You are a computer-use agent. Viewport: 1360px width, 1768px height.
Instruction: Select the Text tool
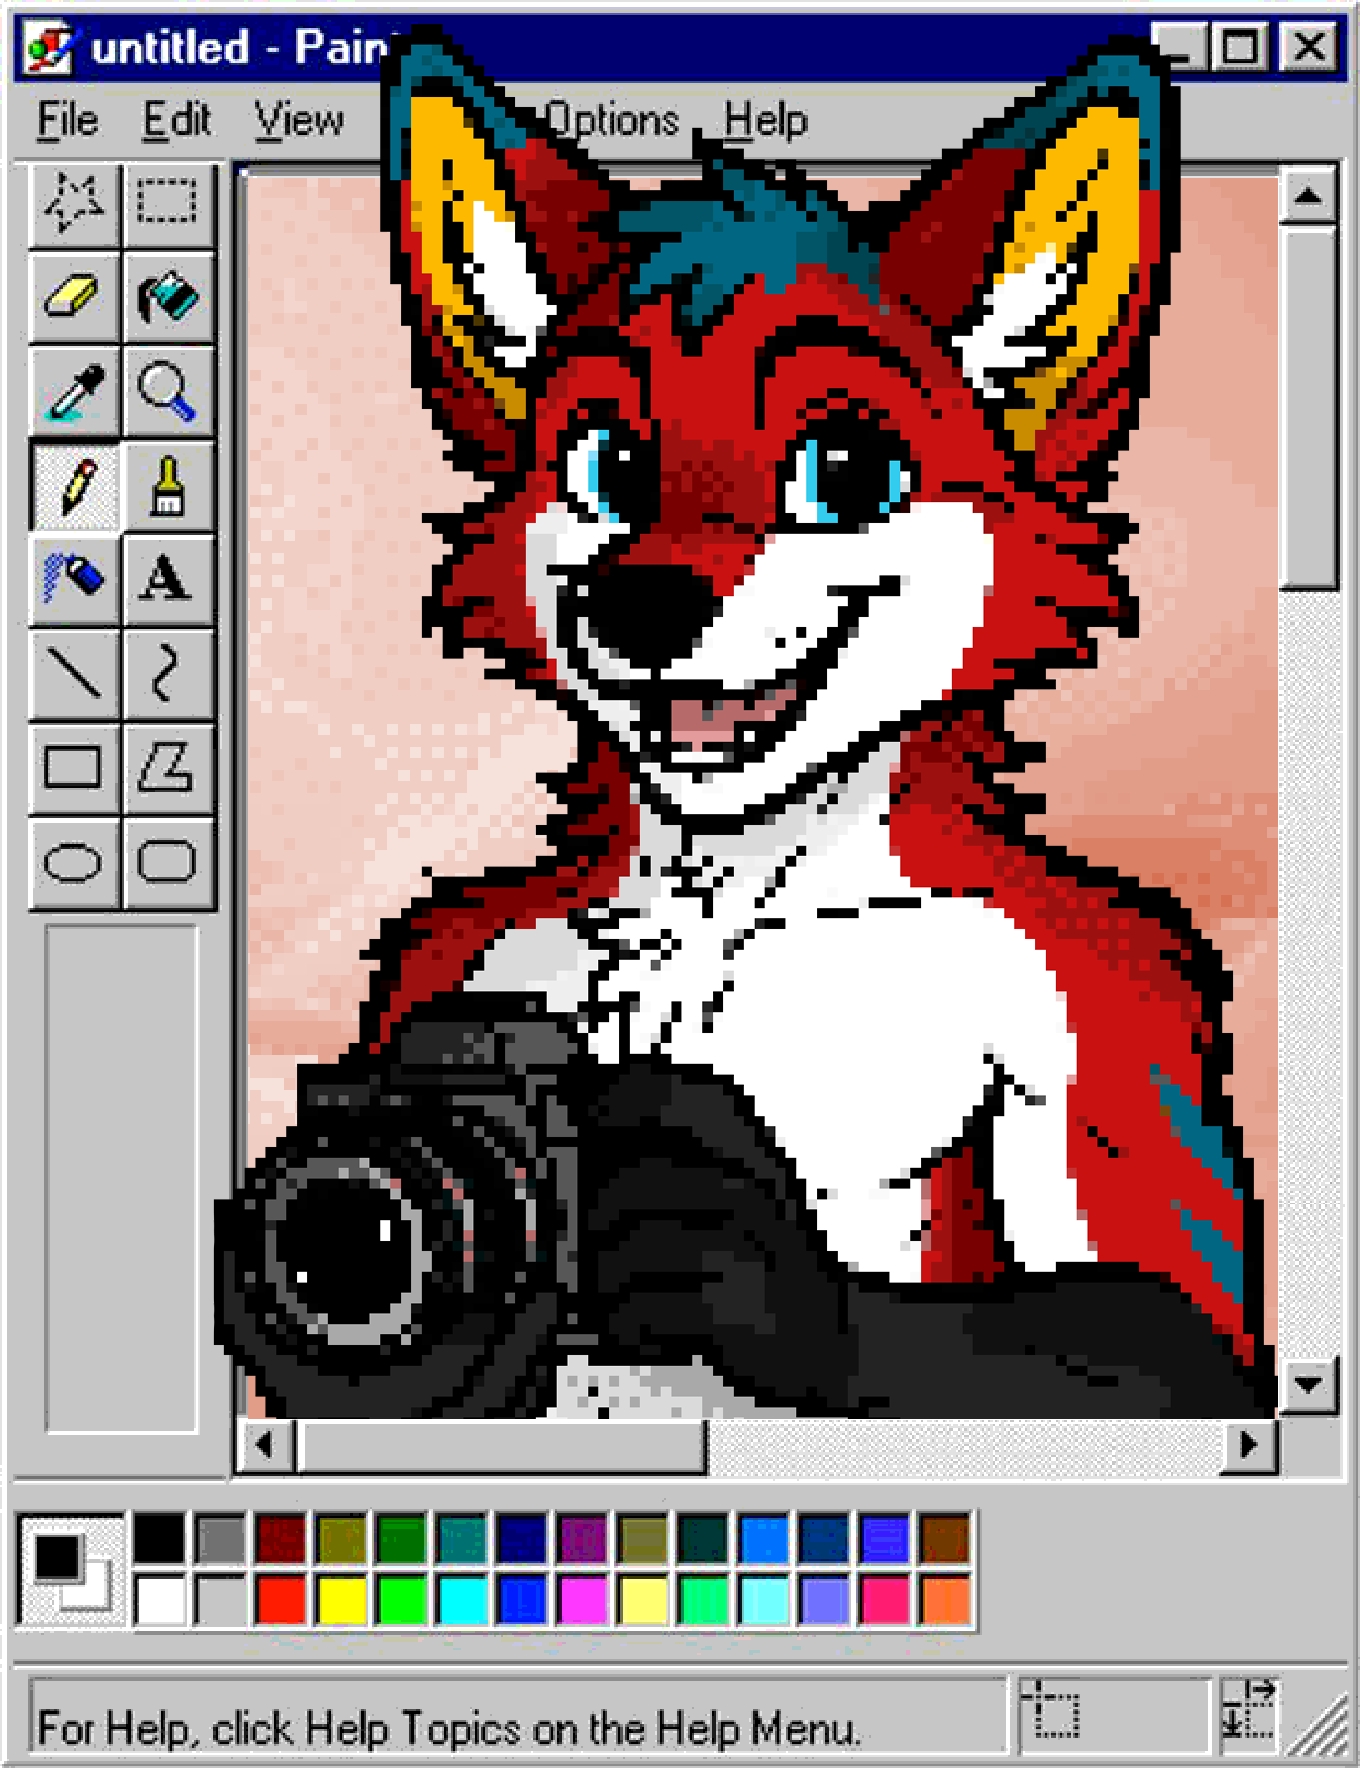pyautogui.click(x=167, y=579)
